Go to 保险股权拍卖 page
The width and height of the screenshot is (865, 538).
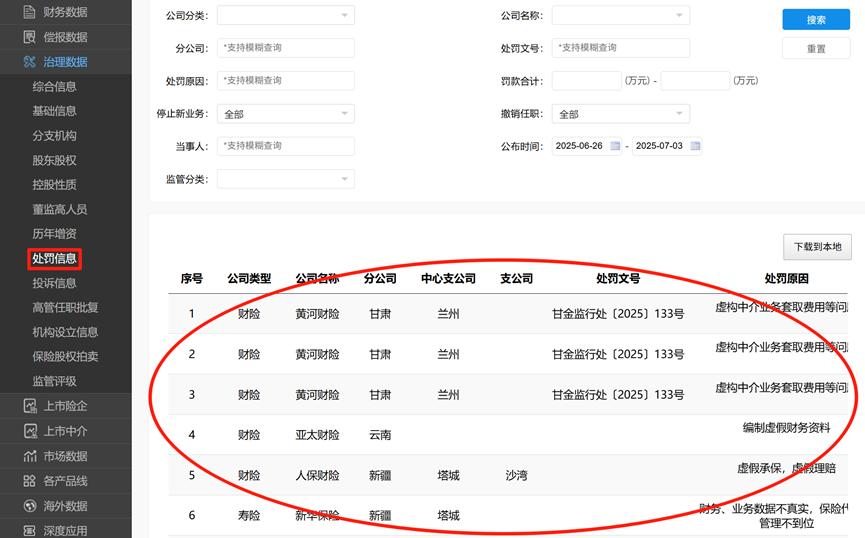click(65, 356)
